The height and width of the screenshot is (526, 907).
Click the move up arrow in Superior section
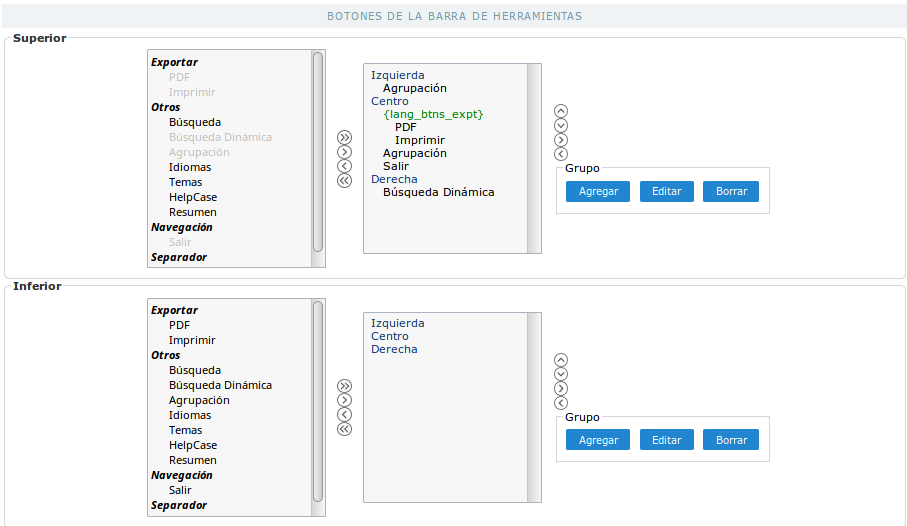pyautogui.click(x=561, y=111)
